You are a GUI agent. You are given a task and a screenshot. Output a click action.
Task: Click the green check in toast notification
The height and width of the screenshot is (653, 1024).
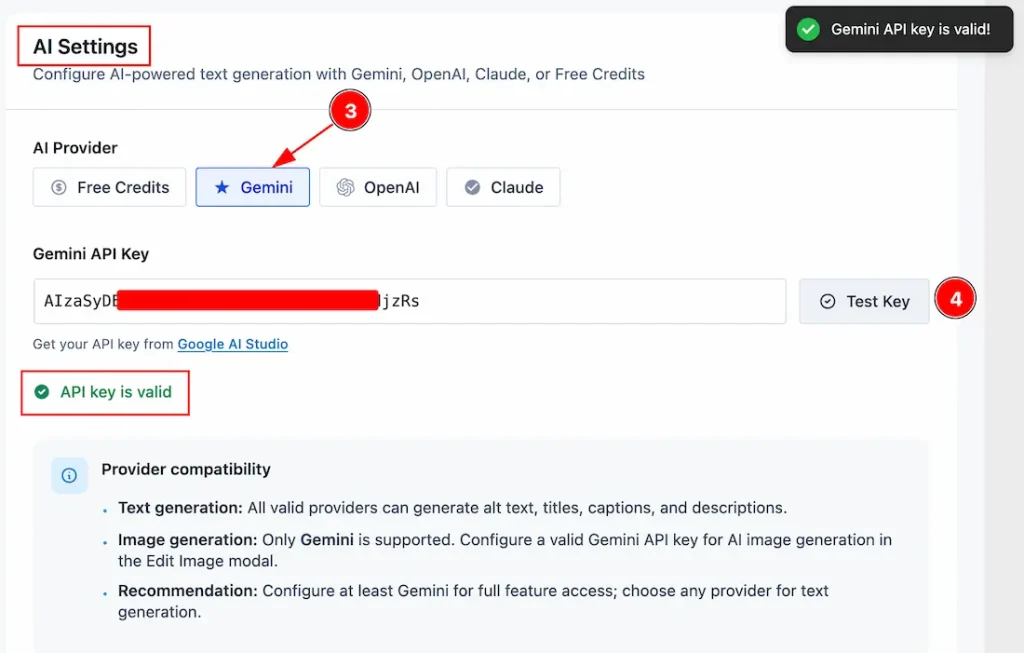pos(808,29)
